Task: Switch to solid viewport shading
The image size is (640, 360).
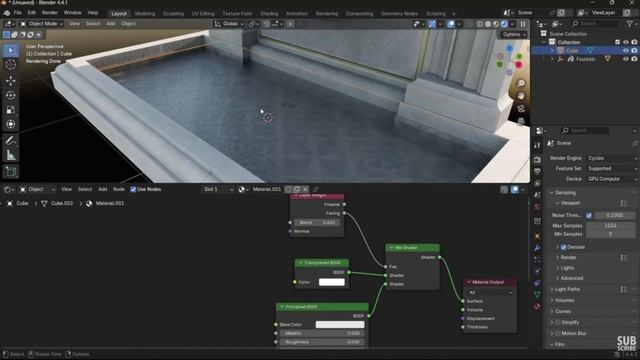Action: pyautogui.click(x=488, y=24)
